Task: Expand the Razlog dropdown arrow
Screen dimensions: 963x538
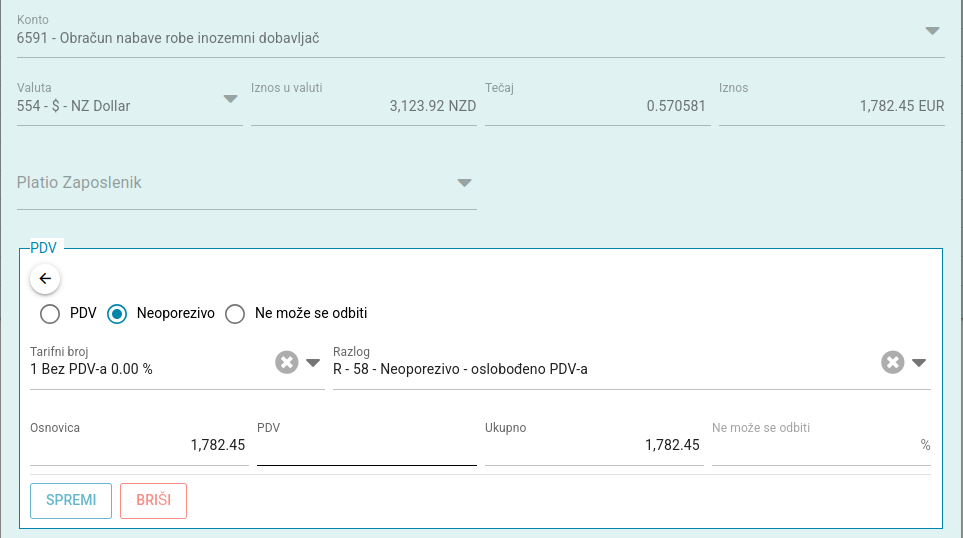Action: (x=919, y=362)
